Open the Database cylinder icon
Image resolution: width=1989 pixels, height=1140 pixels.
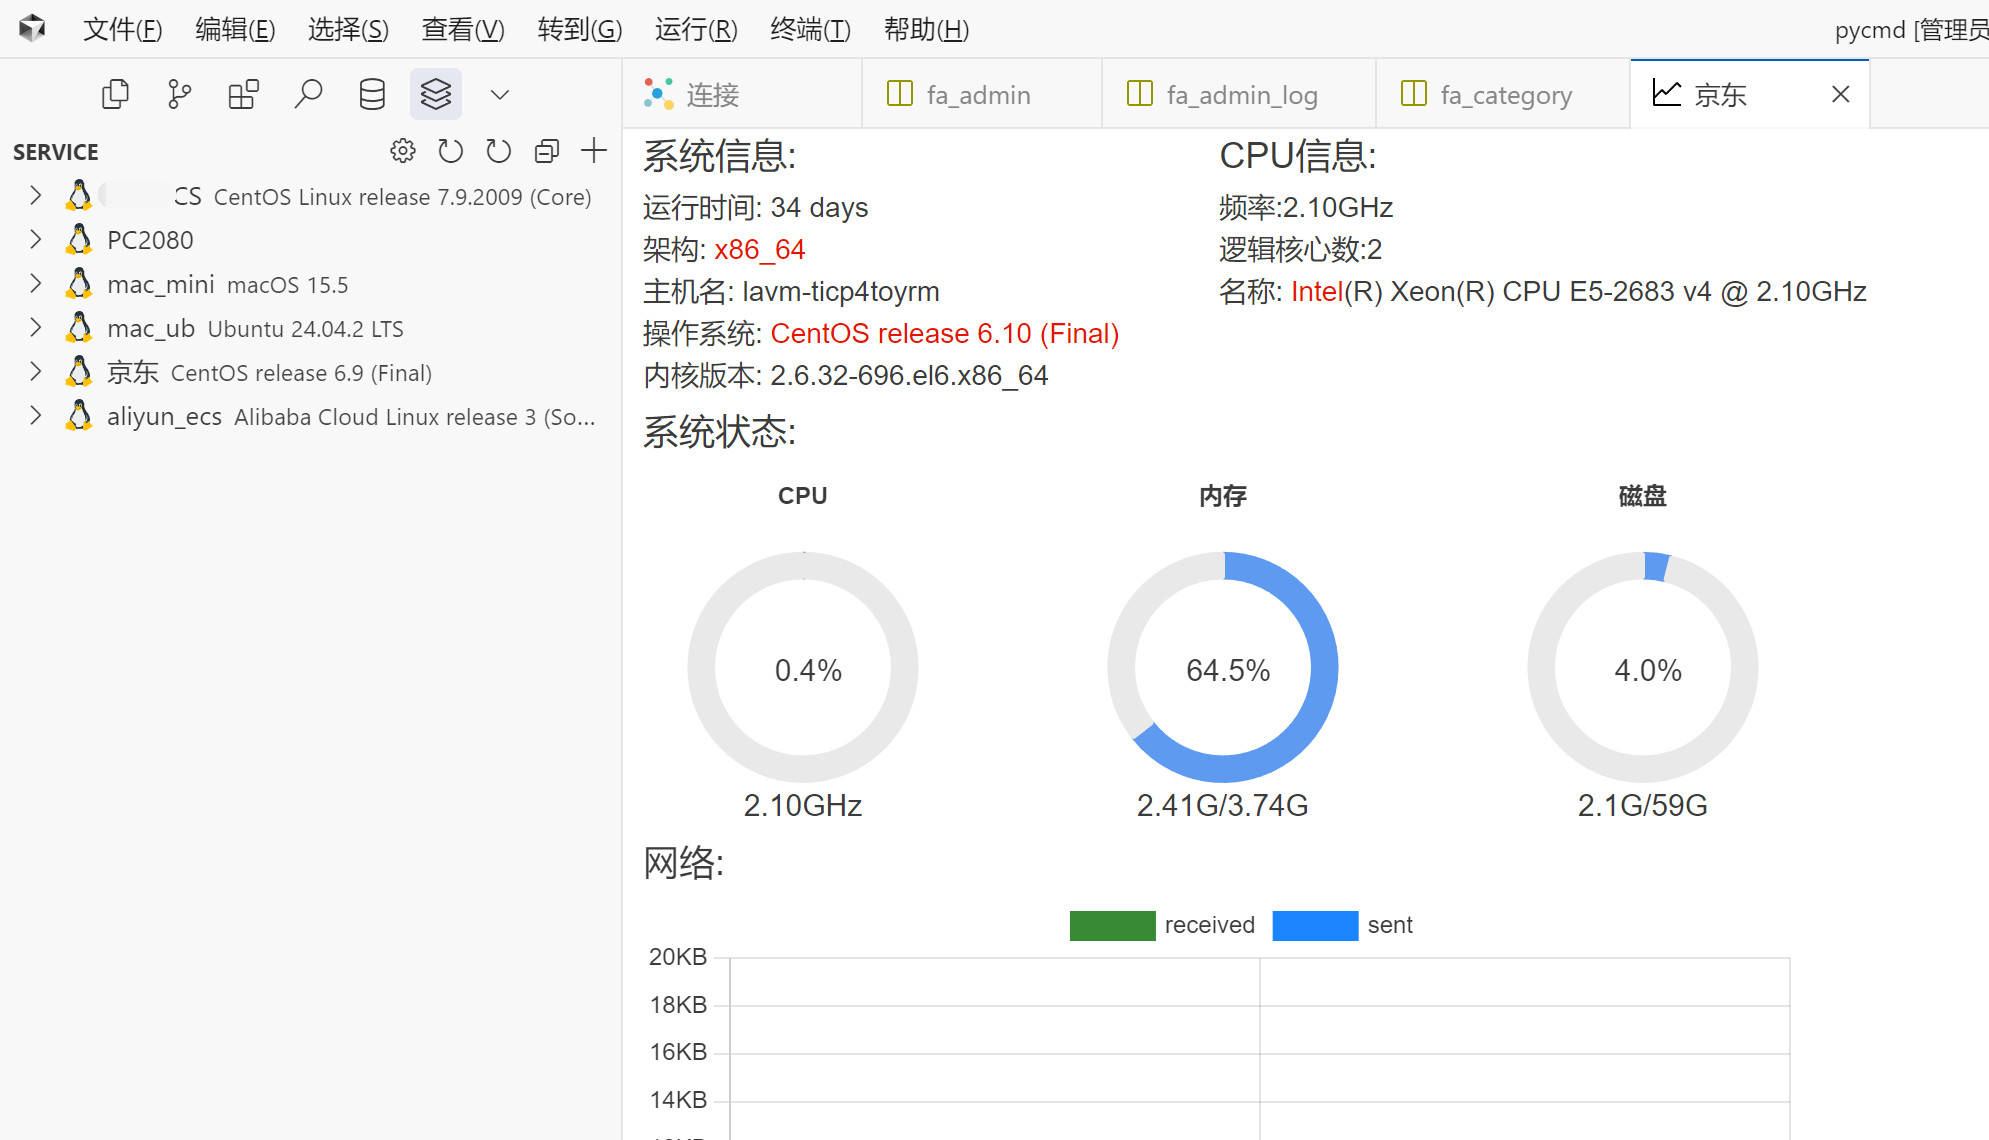372,94
